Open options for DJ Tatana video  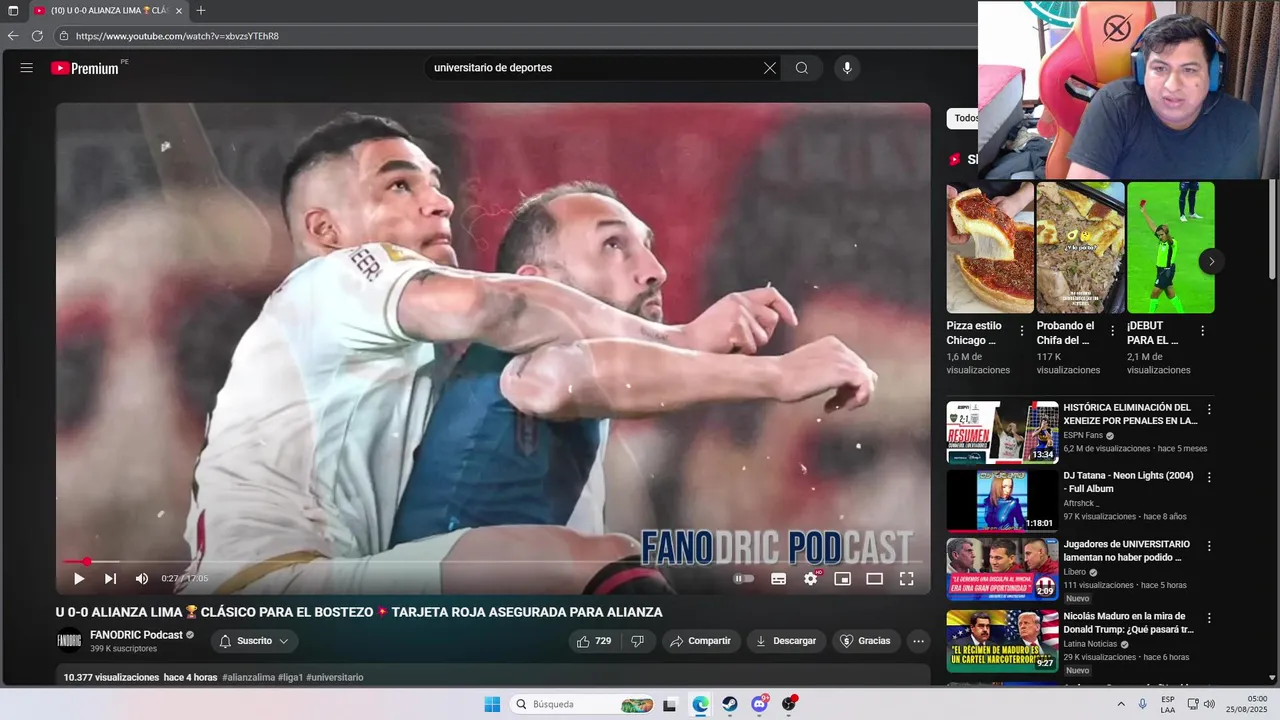1209,478
